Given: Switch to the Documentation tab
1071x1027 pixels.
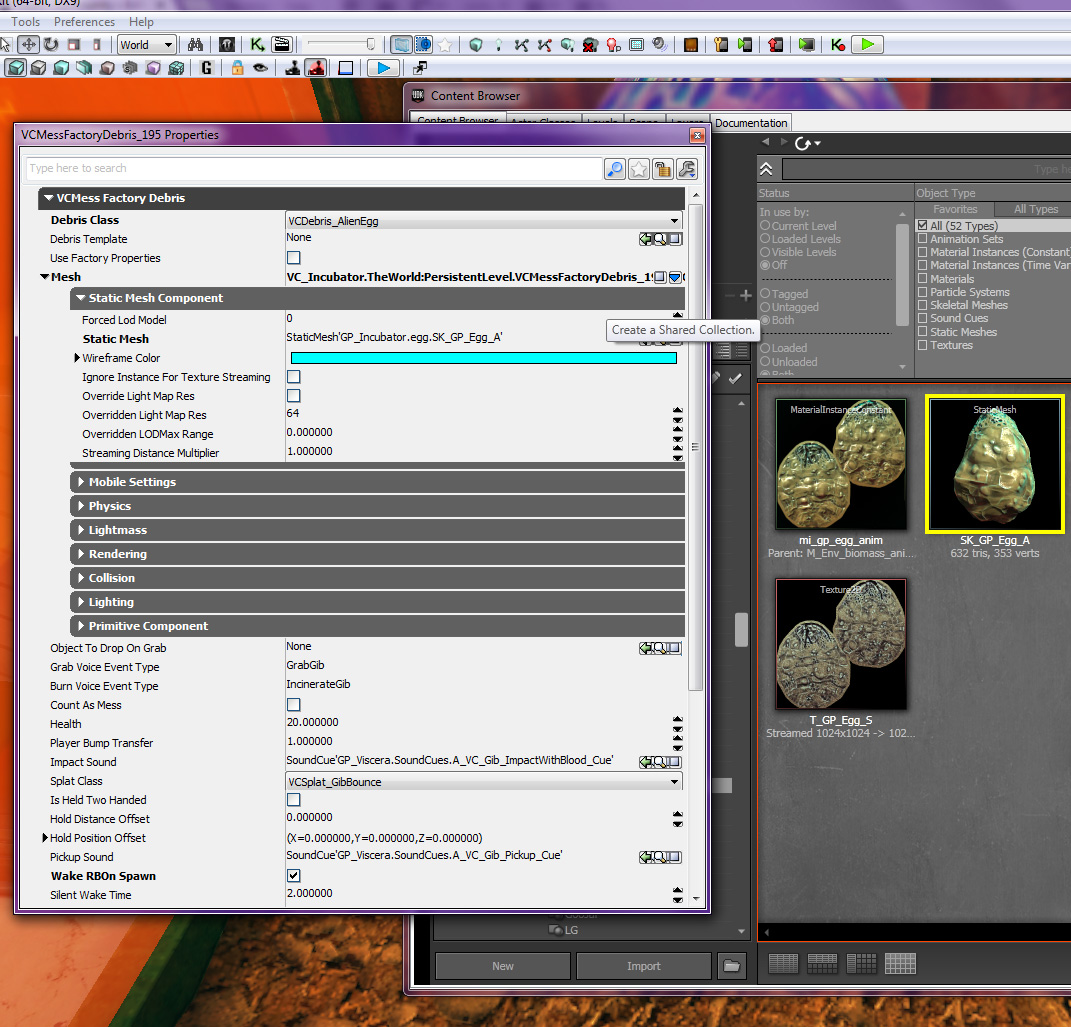Looking at the screenshot, I should [x=751, y=123].
